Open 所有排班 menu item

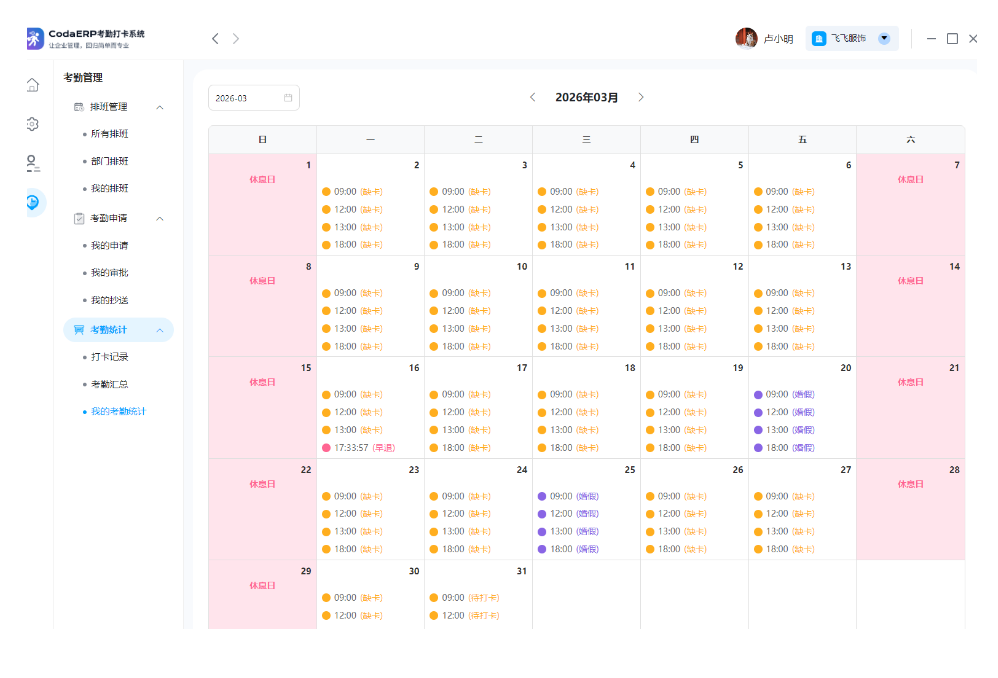[x=109, y=134]
